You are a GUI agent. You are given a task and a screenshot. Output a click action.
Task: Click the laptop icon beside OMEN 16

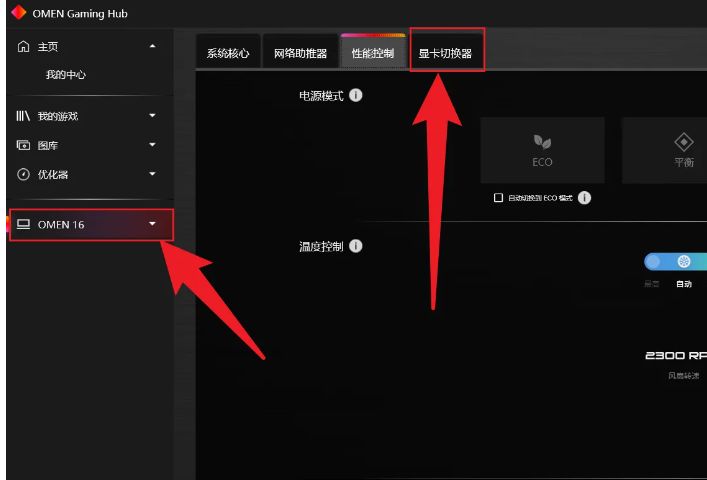coord(23,224)
